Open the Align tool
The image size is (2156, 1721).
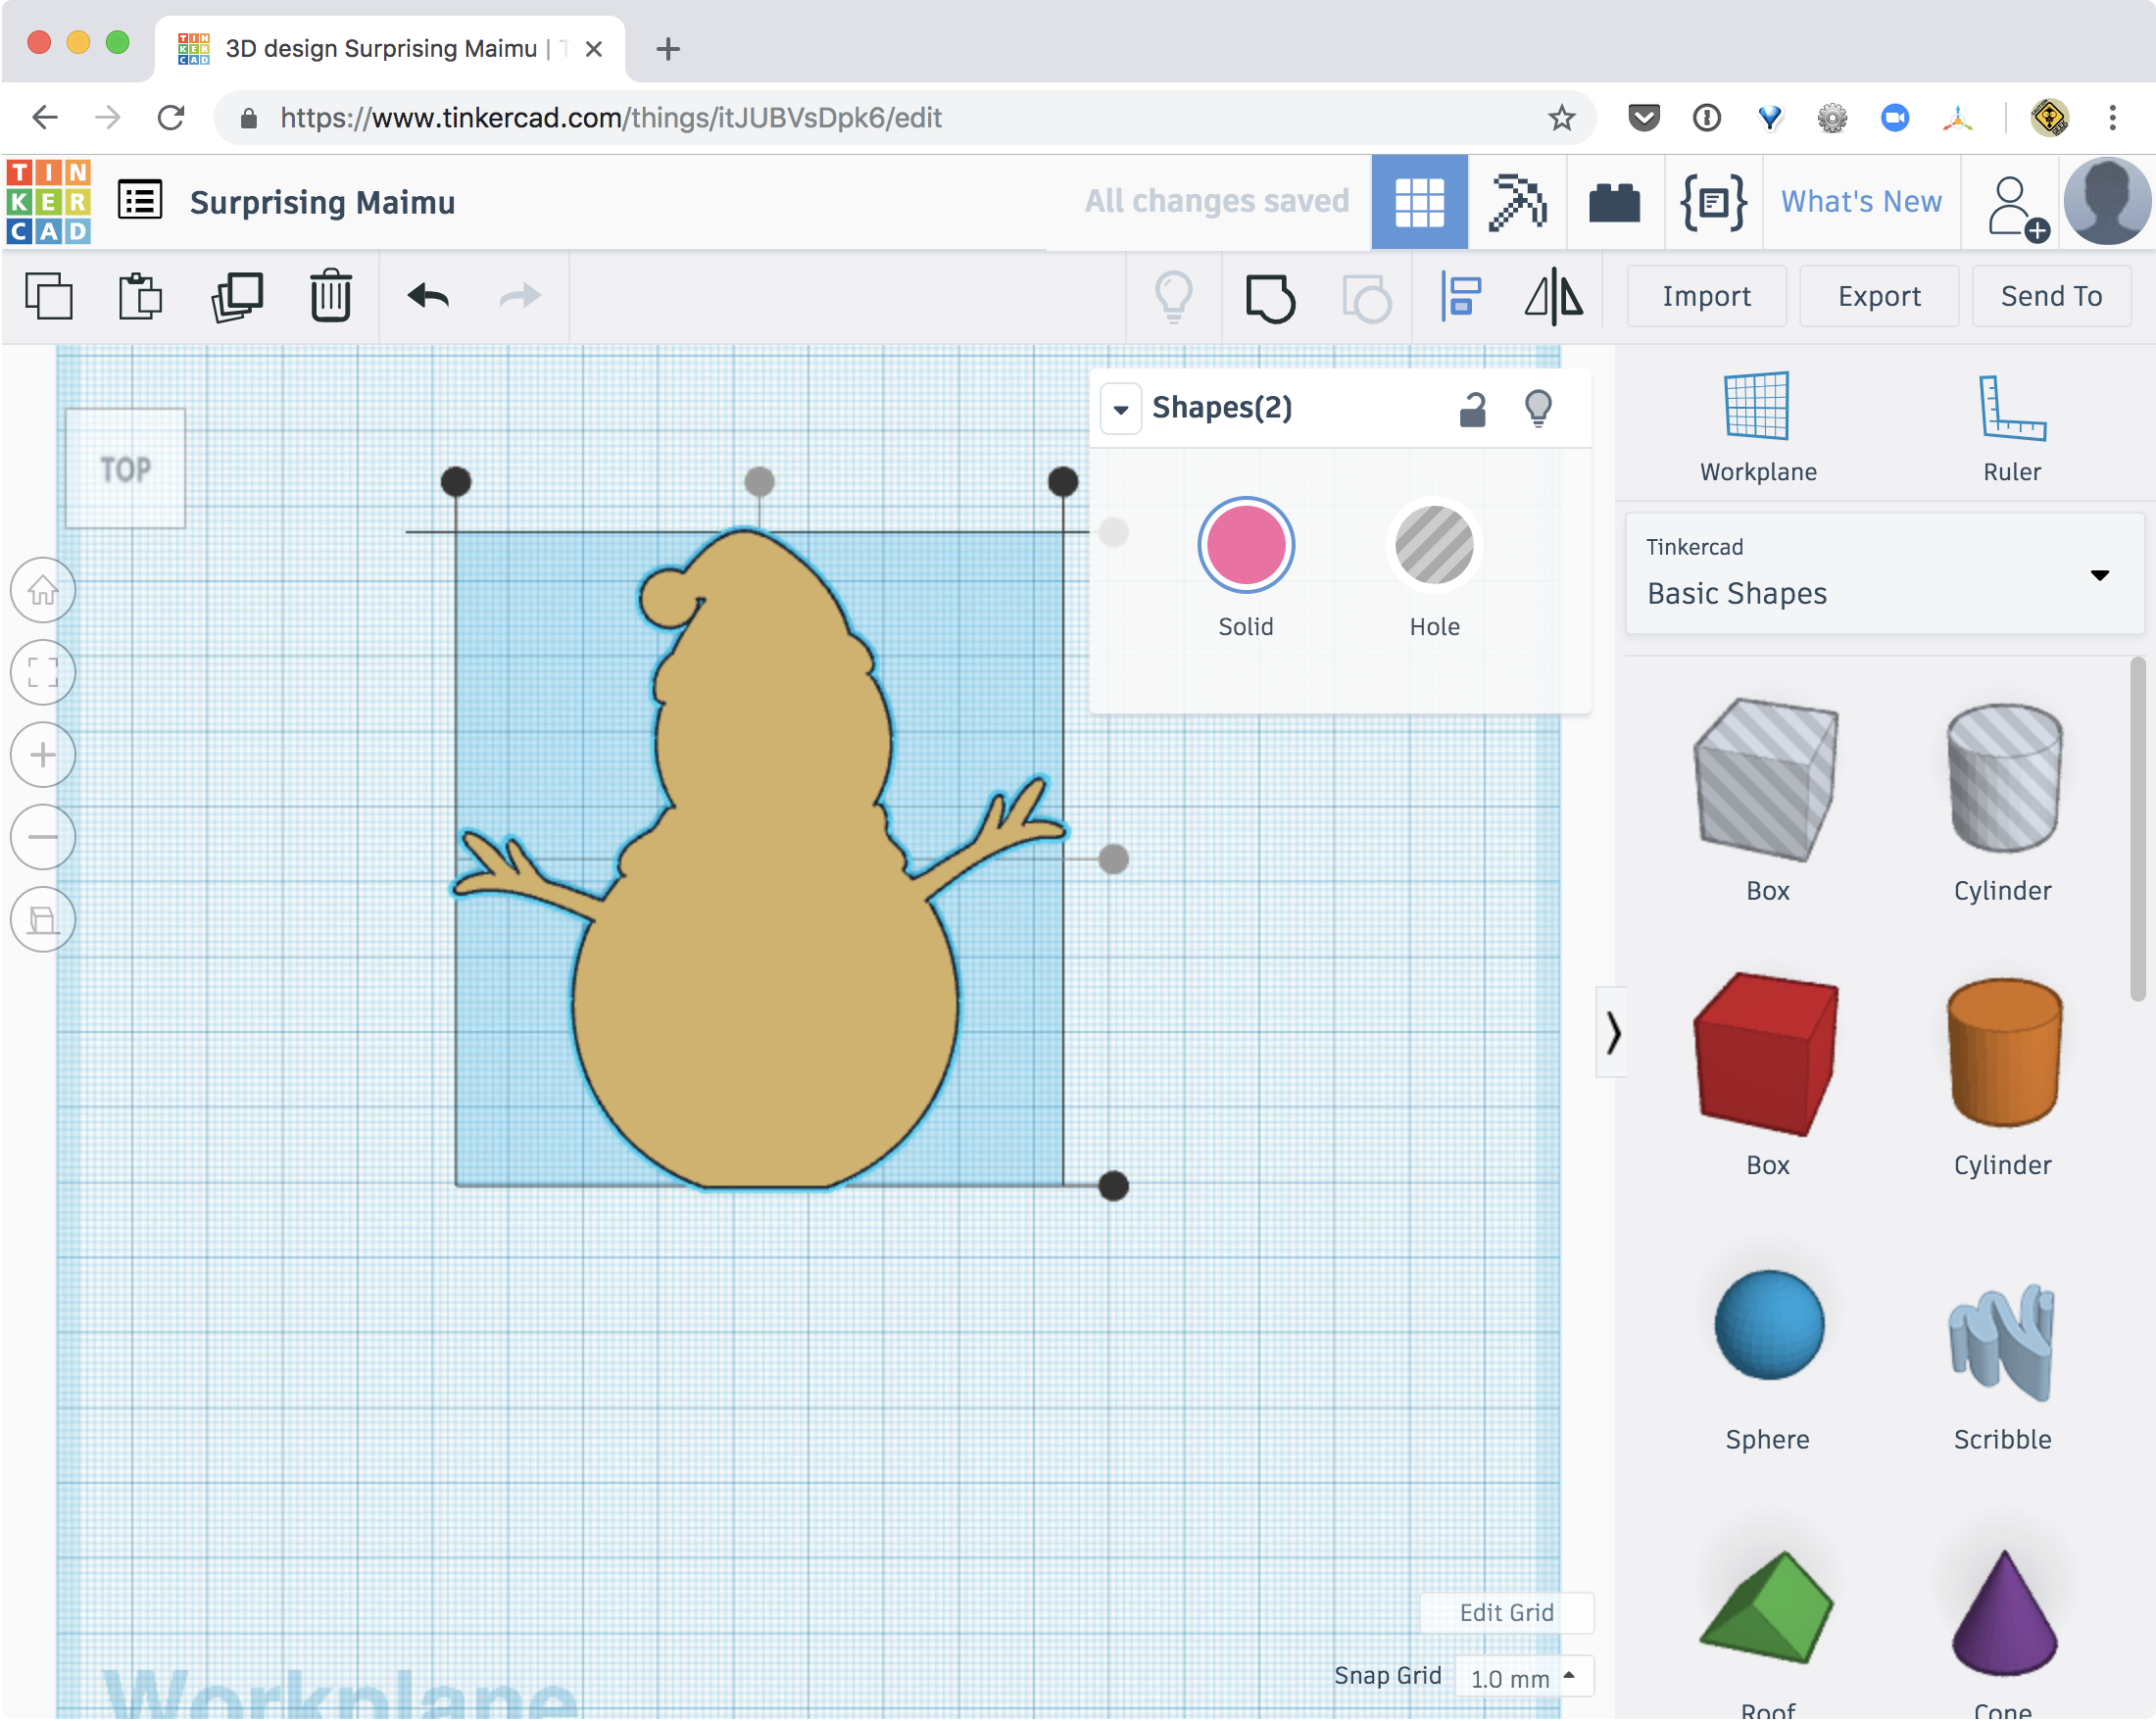pyautogui.click(x=1461, y=296)
